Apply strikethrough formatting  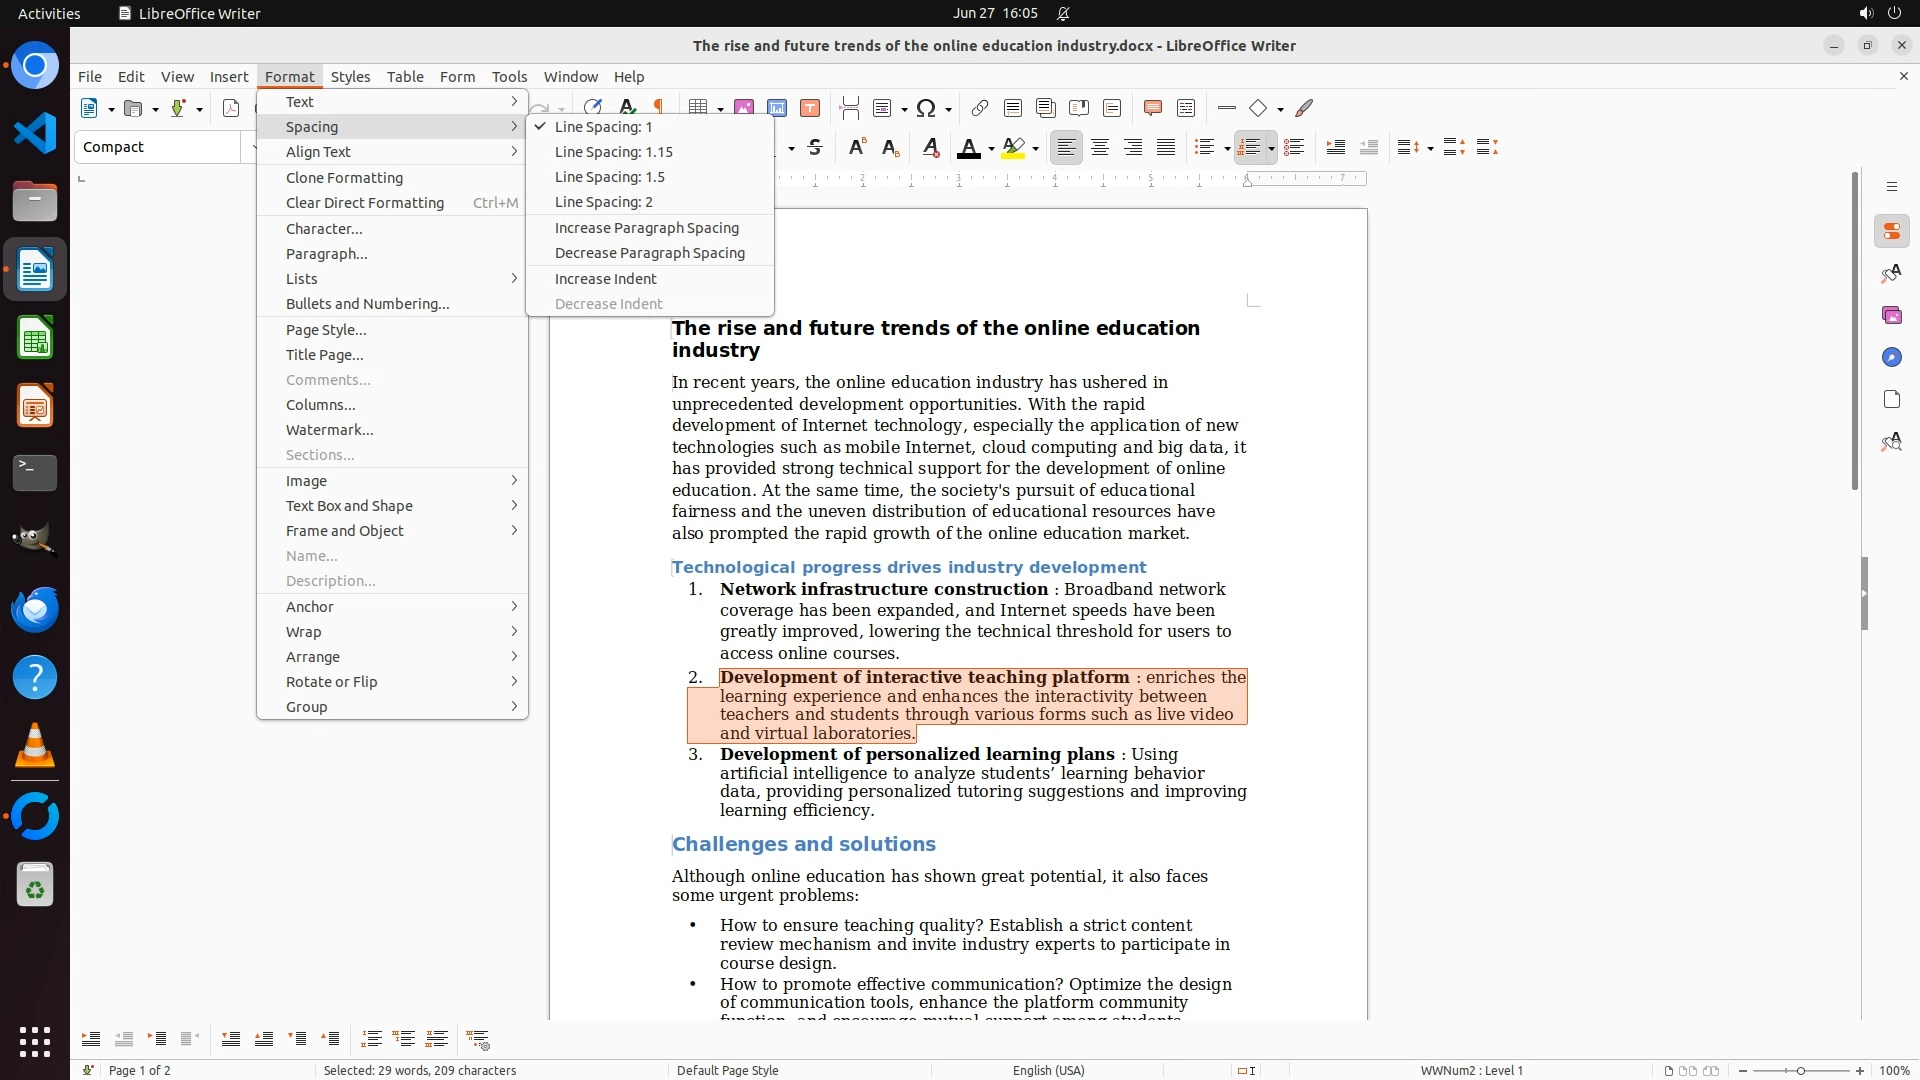tap(815, 148)
